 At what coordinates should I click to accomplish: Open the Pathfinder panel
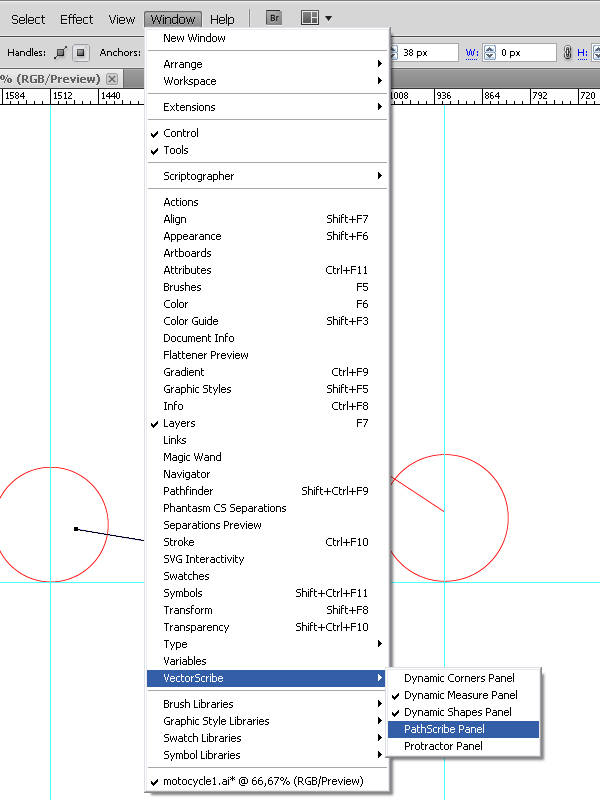coord(267,491)
